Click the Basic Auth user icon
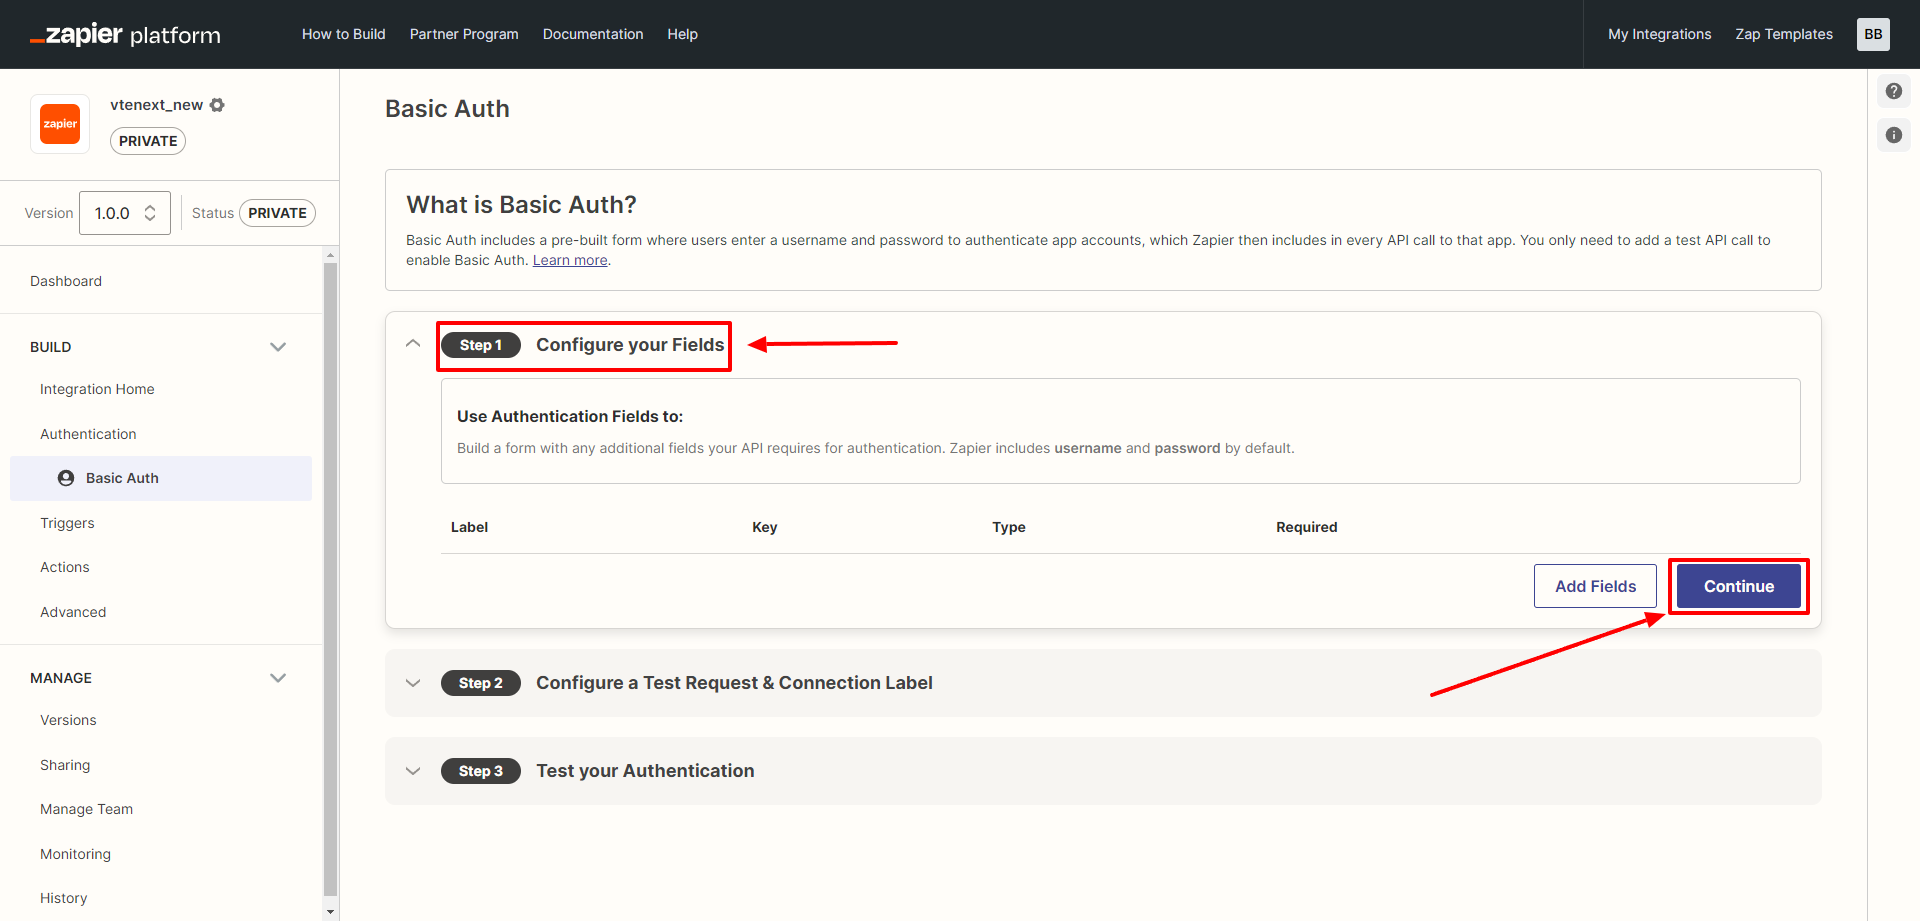Viewport: 1920px width, 921px height. pyautogui.click(x=66, y=478)
